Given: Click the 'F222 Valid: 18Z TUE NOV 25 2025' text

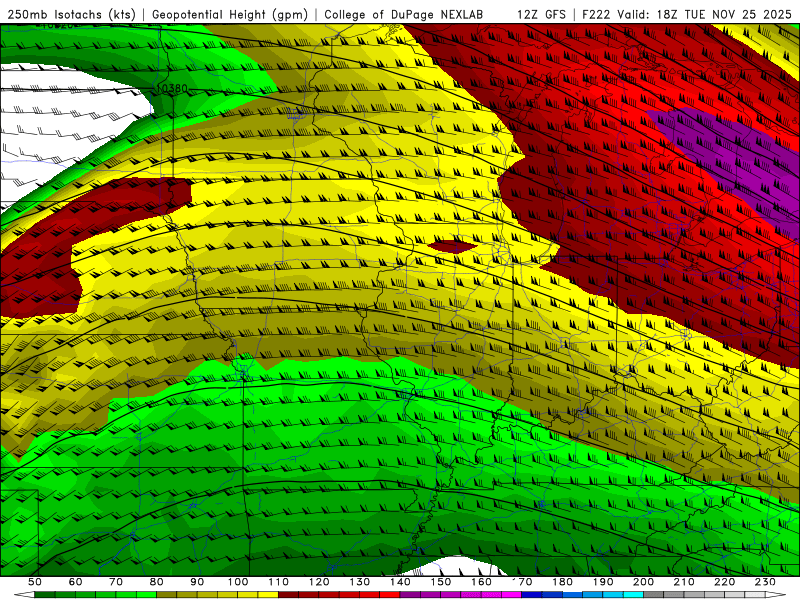Looking at the screenshot, I should 687,14.
